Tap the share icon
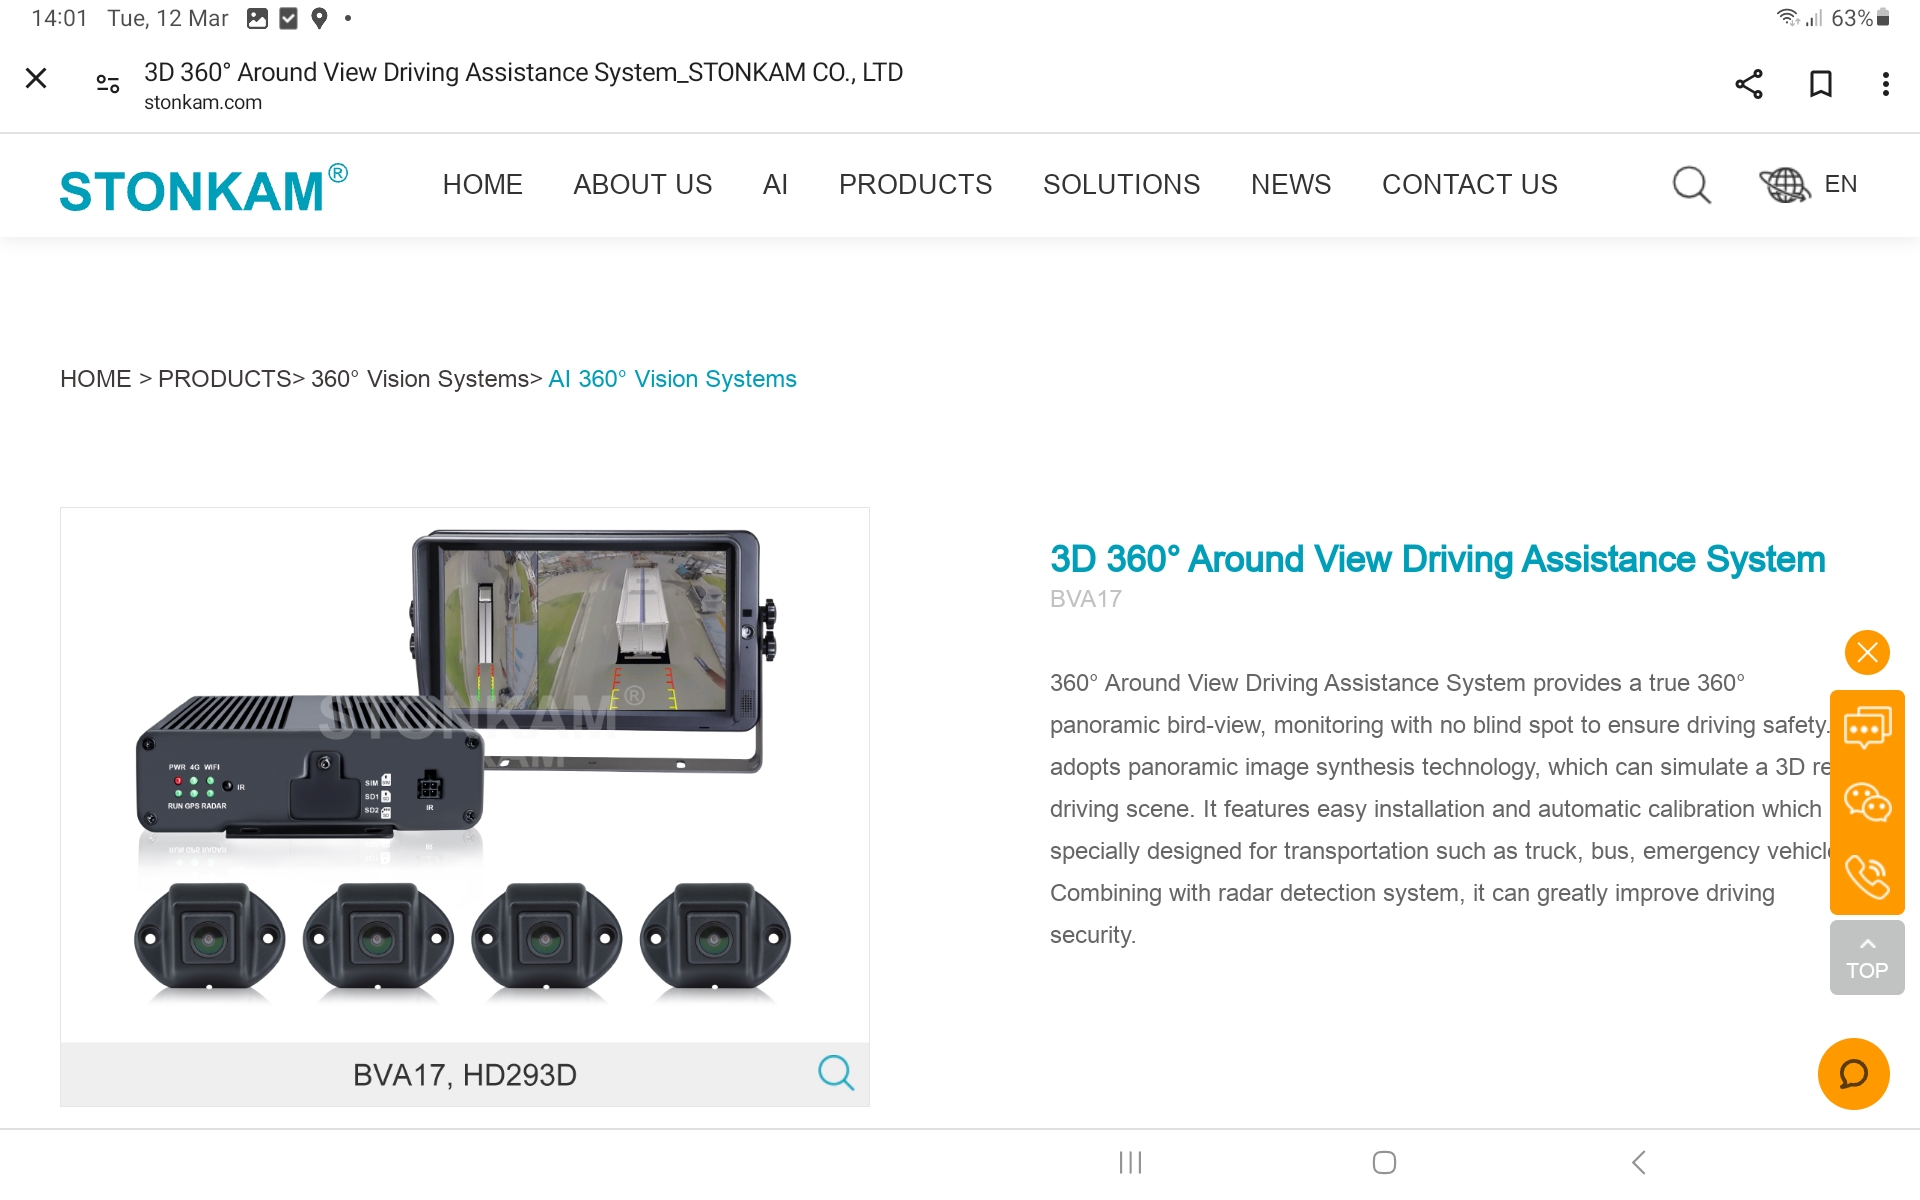This screenshot has width=1920, height=1200. coord(1749,84)
